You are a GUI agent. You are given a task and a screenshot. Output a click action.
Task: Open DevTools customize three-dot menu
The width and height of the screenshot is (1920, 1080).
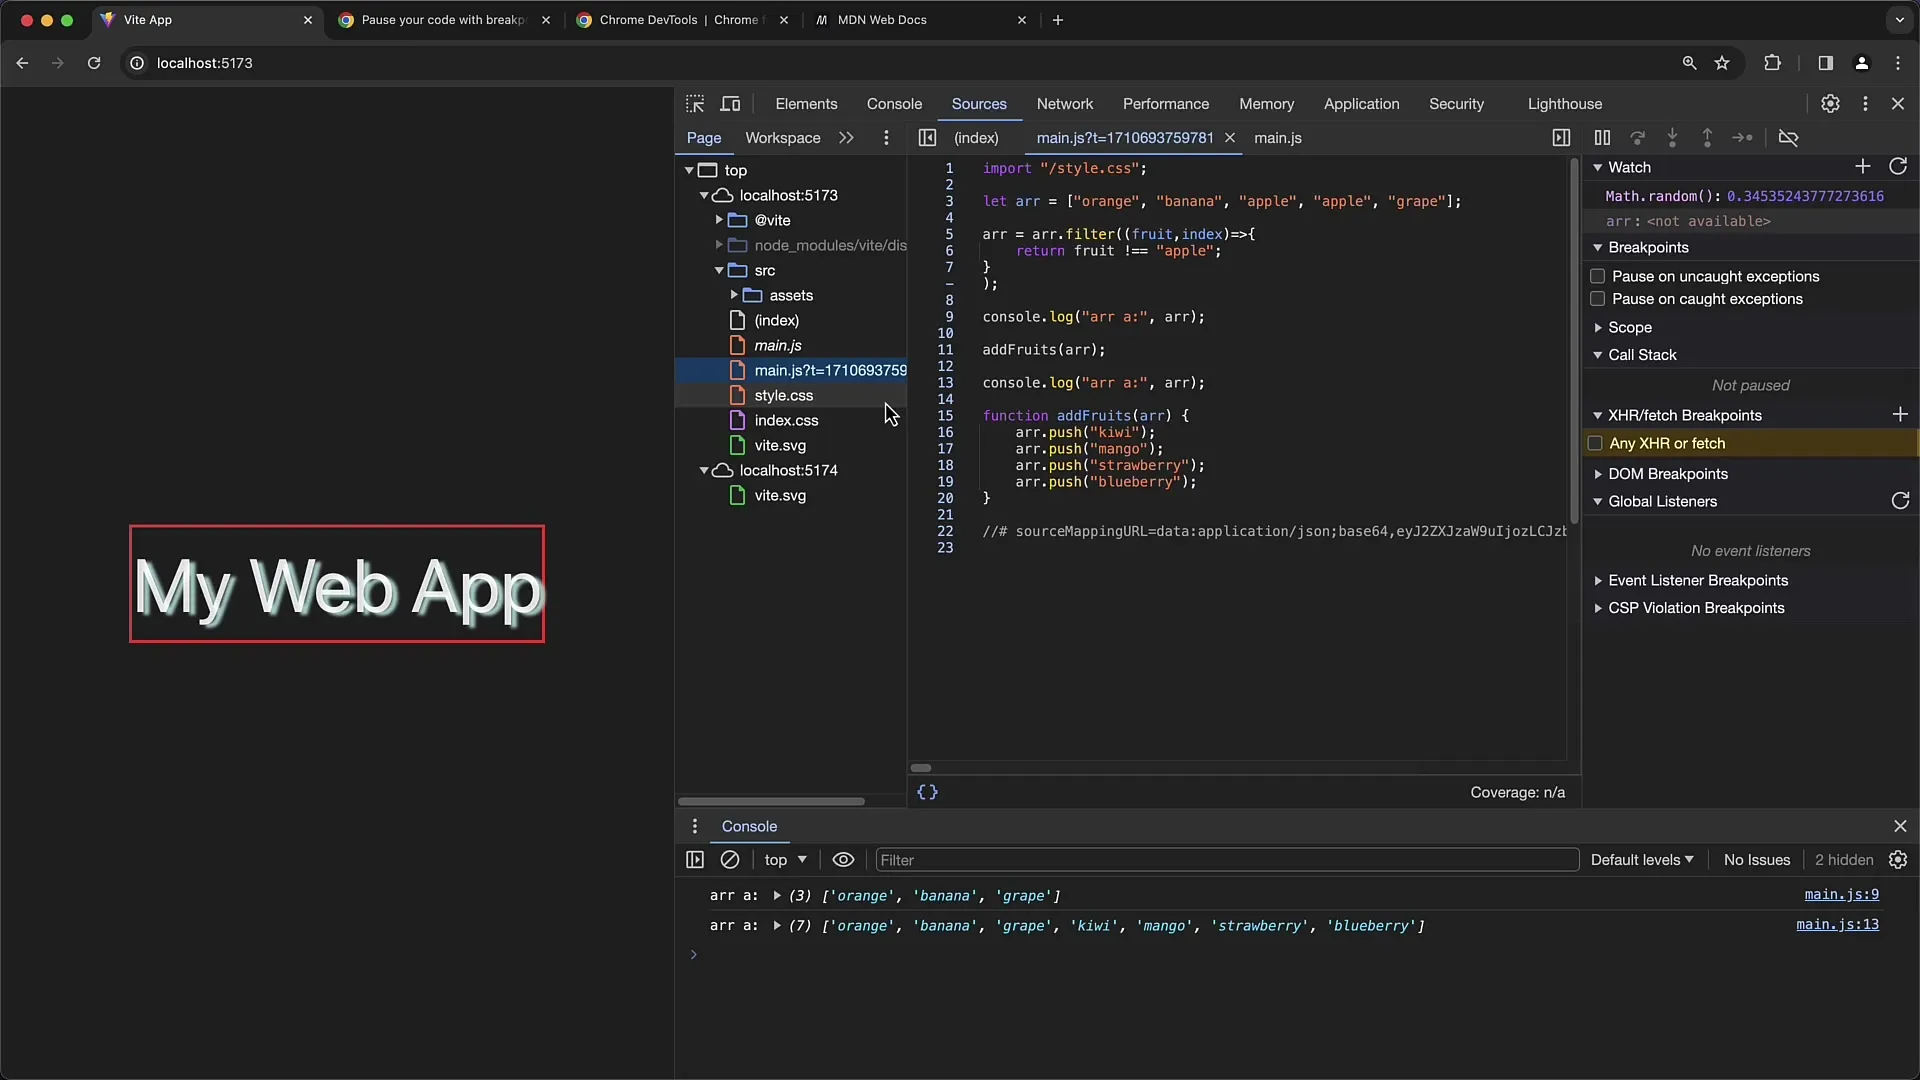[1865, 104]
